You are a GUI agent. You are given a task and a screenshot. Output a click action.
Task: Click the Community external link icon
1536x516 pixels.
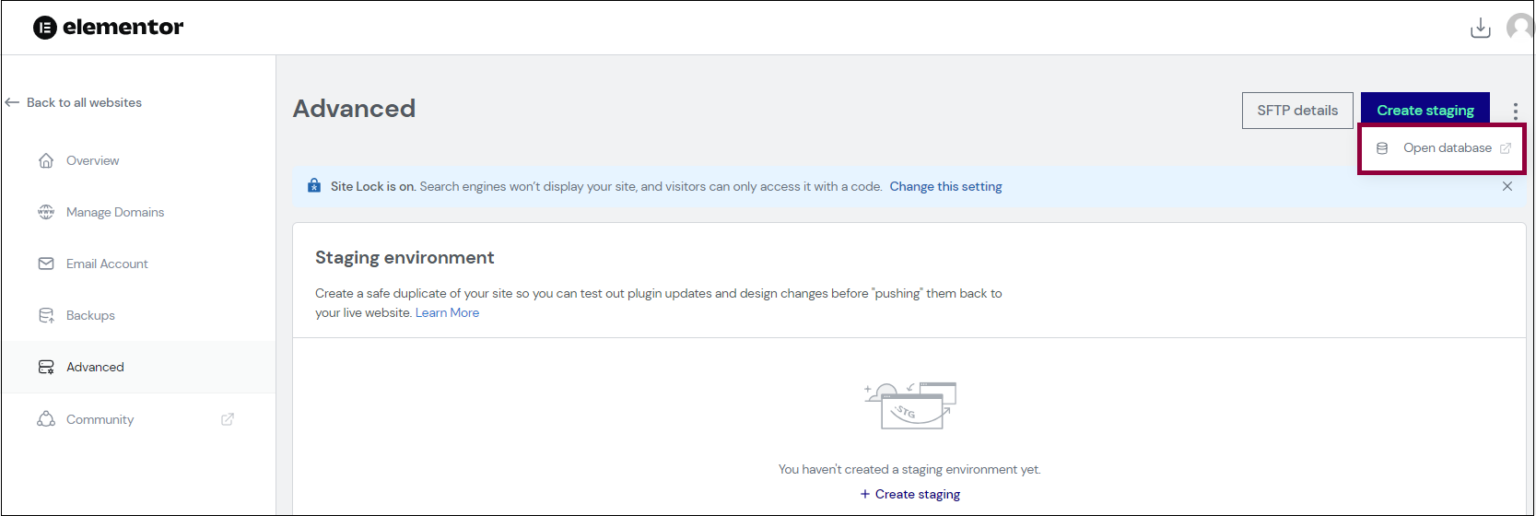227,420
